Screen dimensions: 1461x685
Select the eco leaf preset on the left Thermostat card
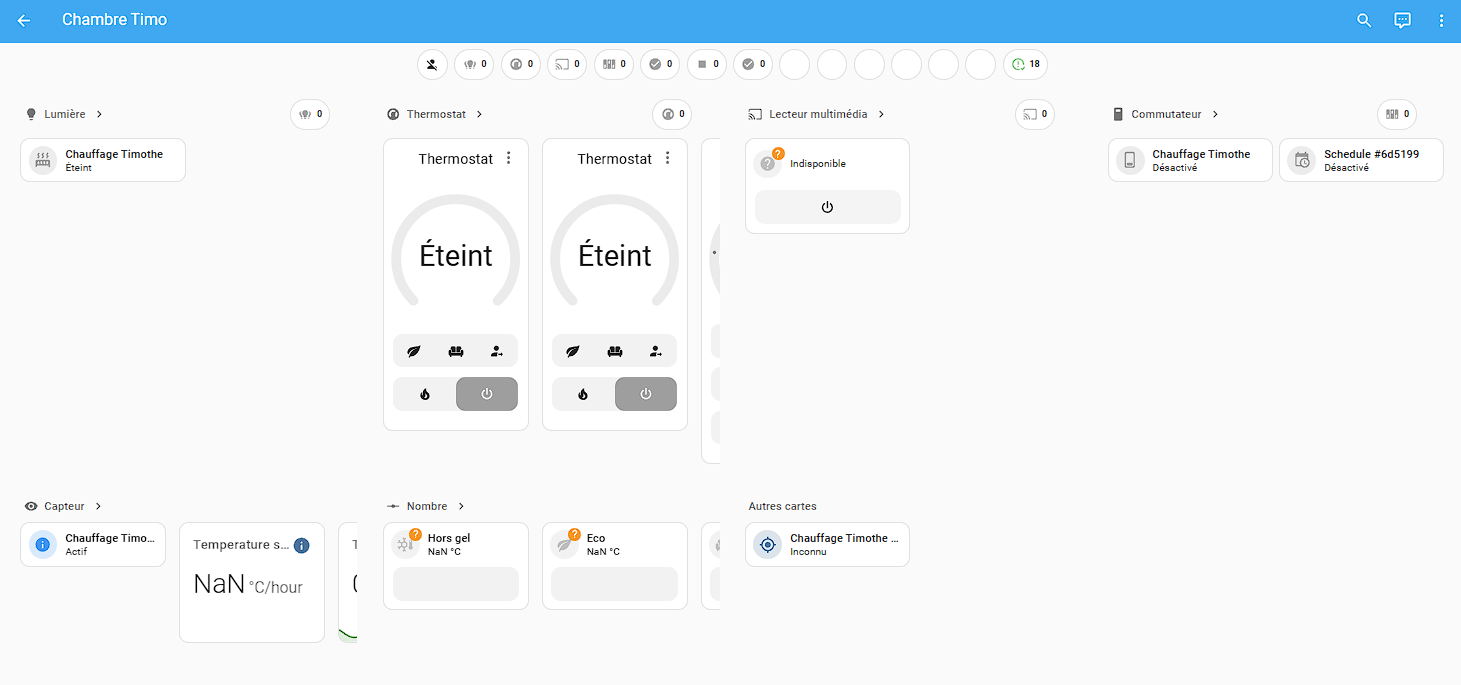[x=414, y=351]
